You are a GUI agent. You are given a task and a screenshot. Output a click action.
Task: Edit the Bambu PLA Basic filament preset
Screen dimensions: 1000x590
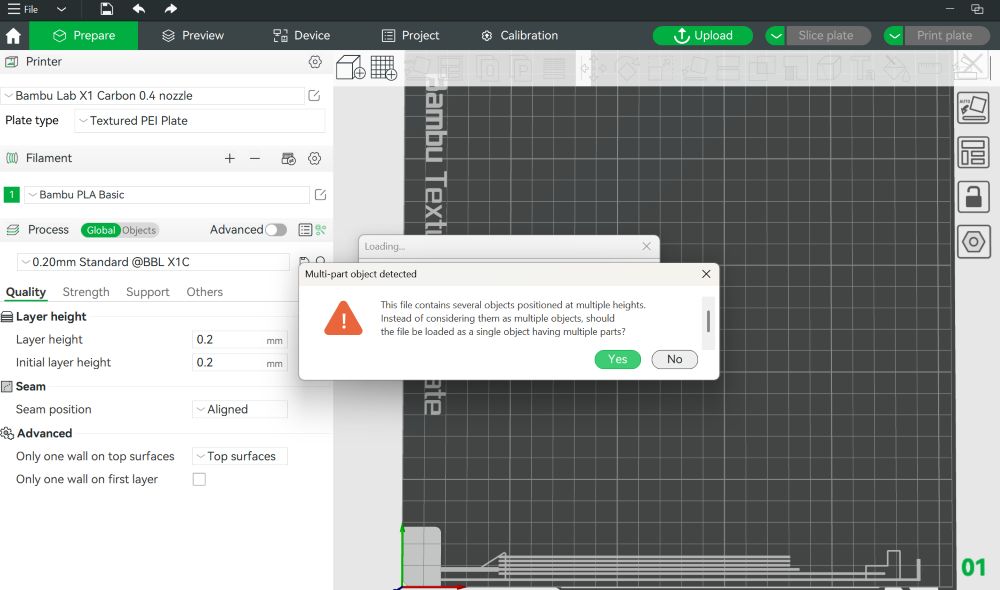tap(320, 195)
